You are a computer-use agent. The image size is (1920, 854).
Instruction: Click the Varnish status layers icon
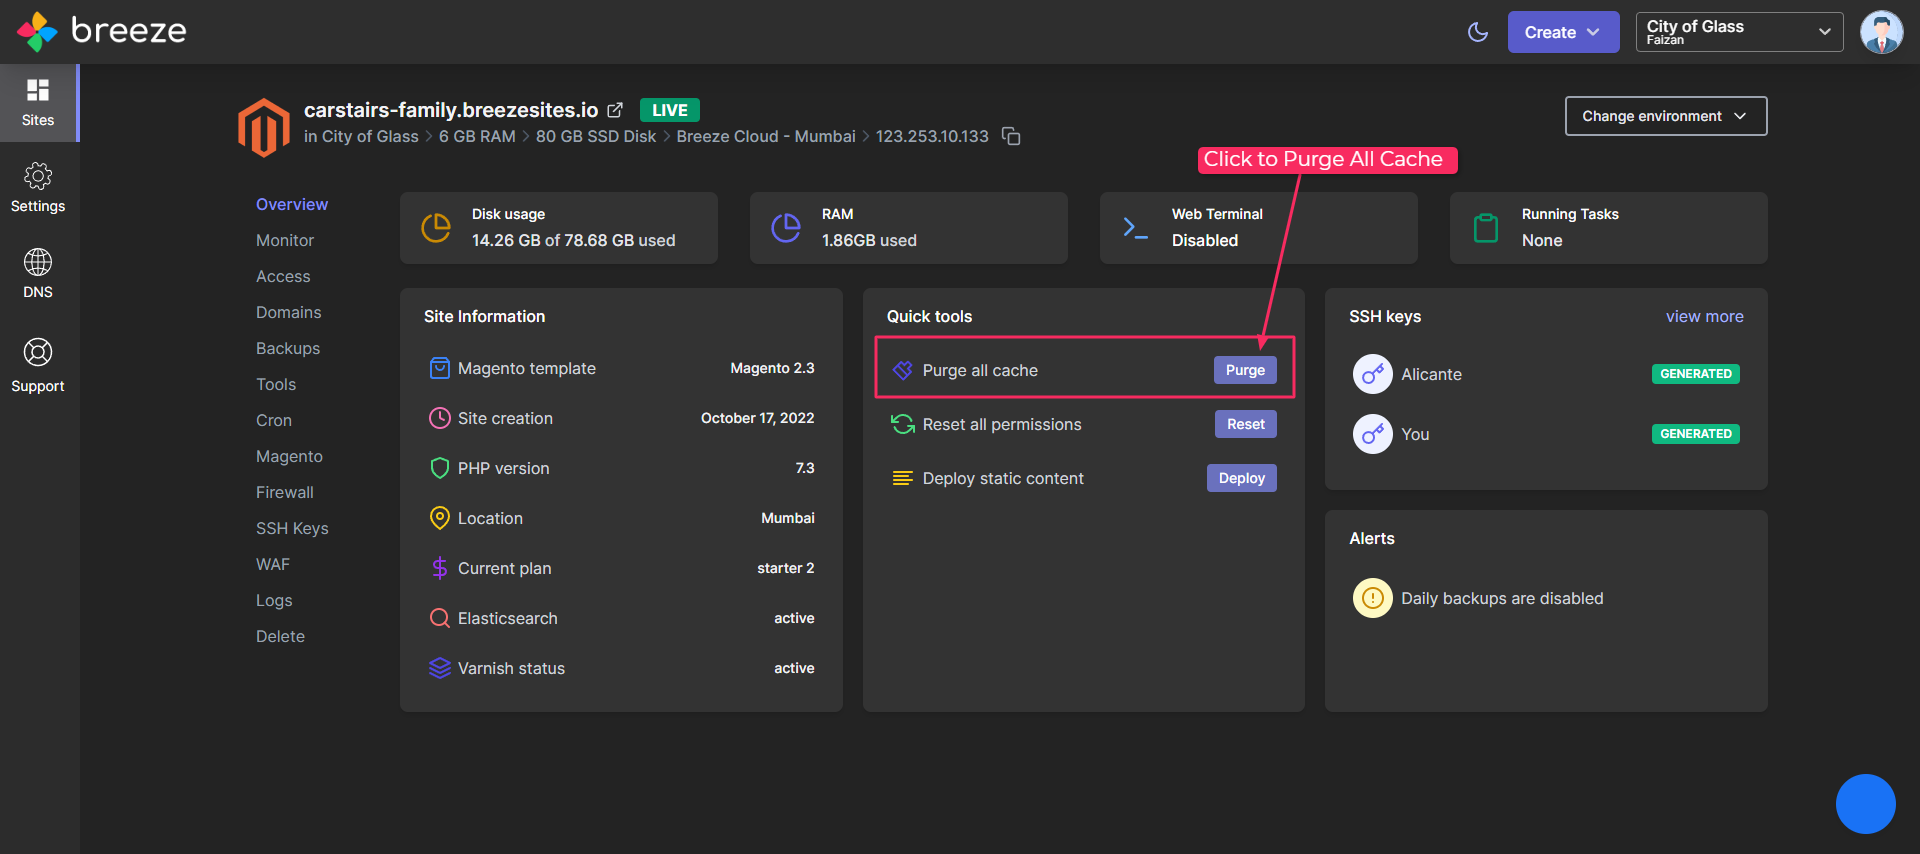tap(439, 668)
